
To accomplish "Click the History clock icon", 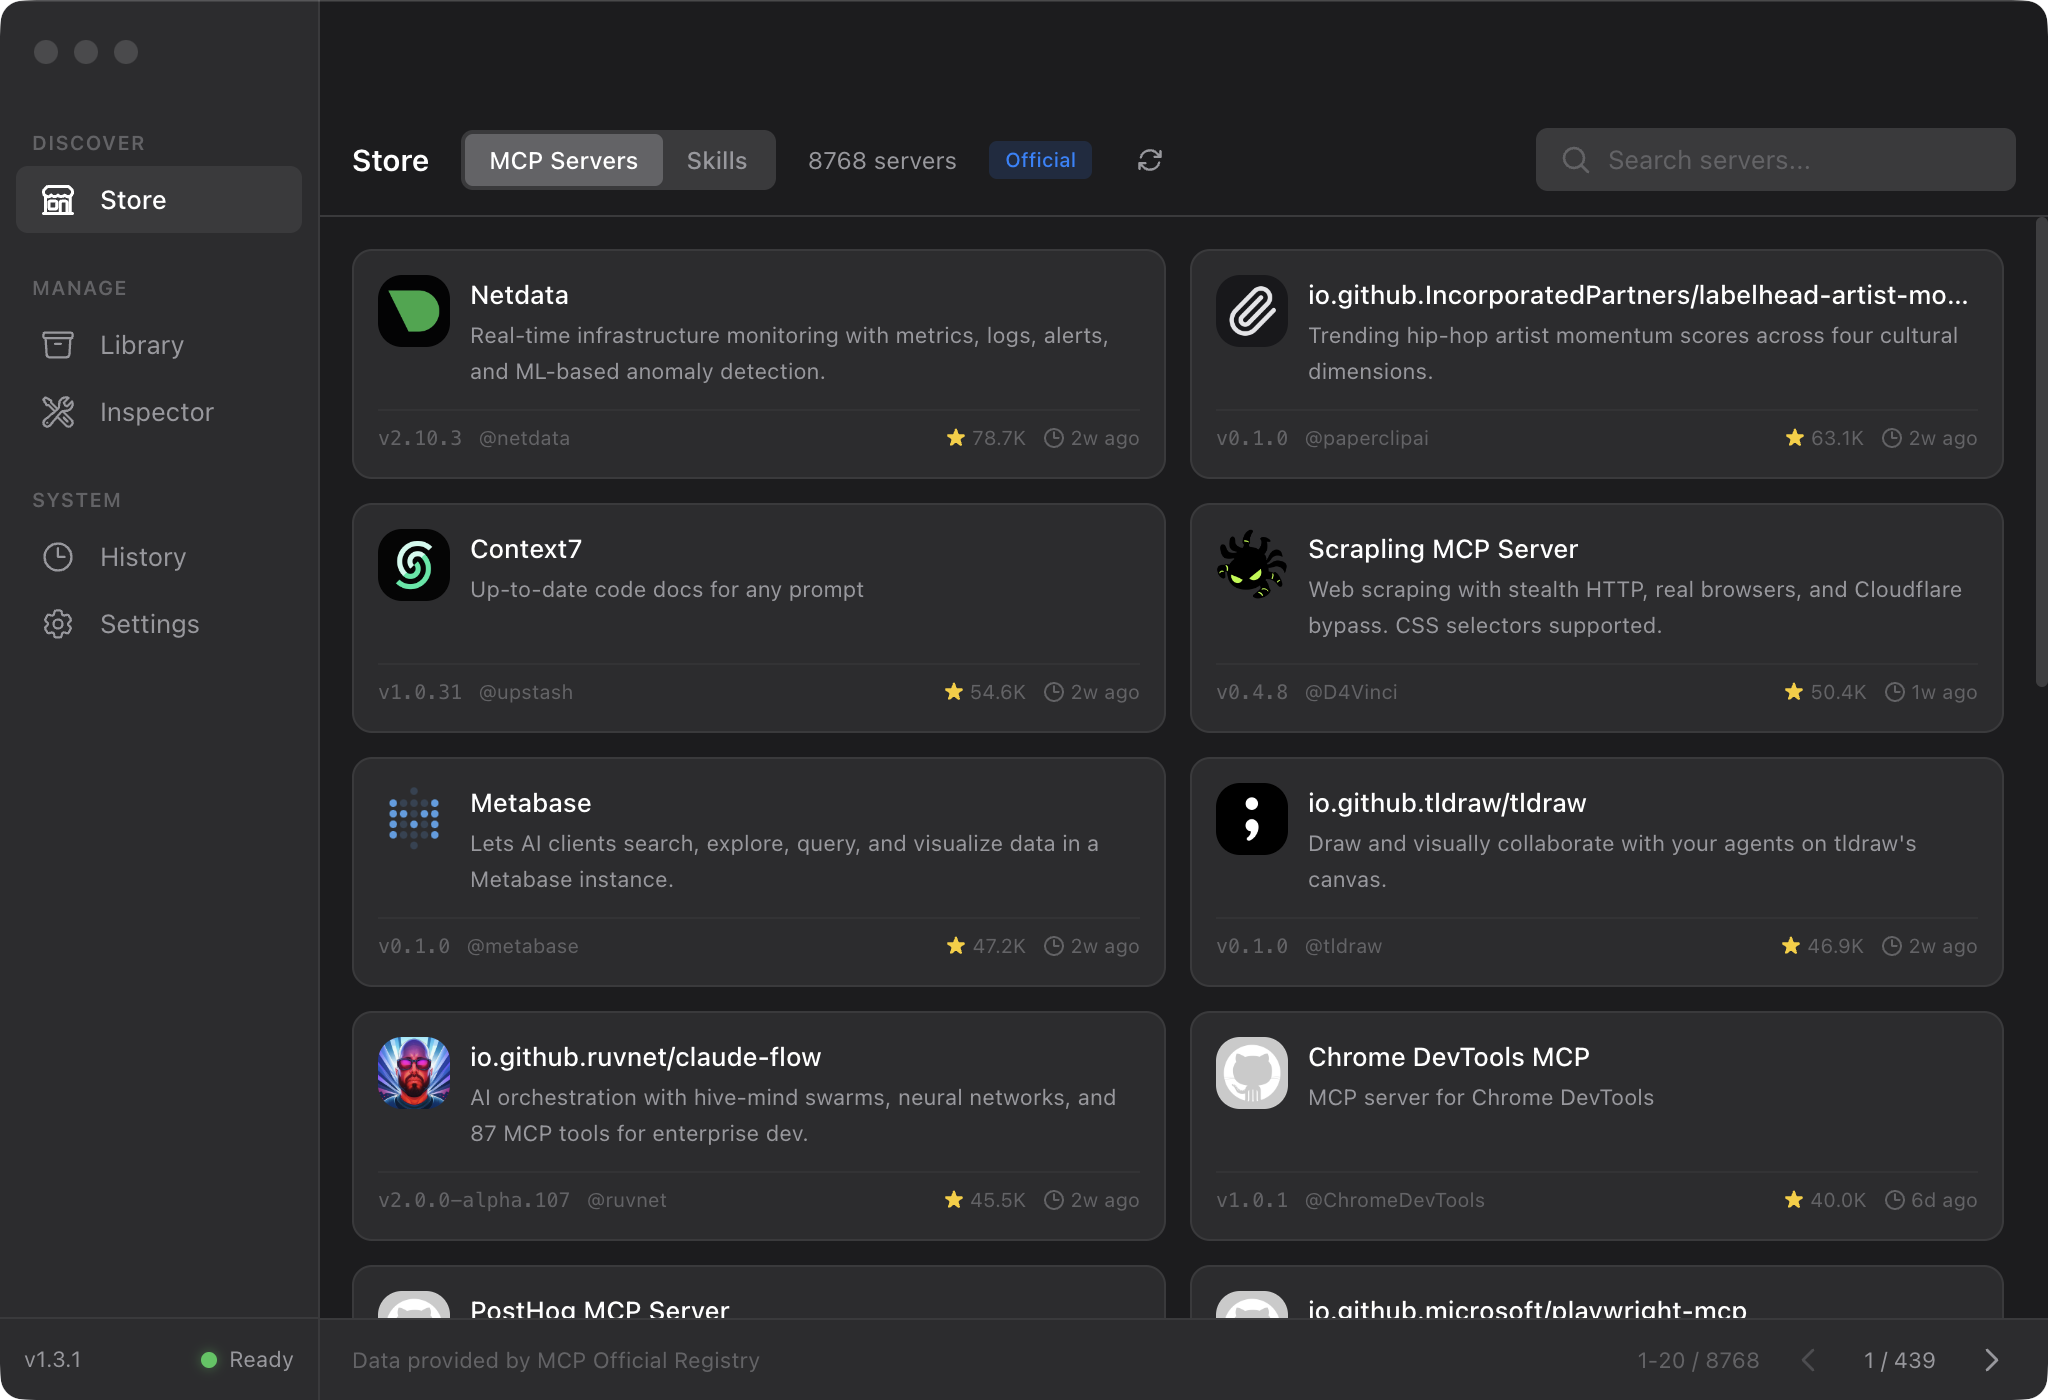I will [58, 557].
